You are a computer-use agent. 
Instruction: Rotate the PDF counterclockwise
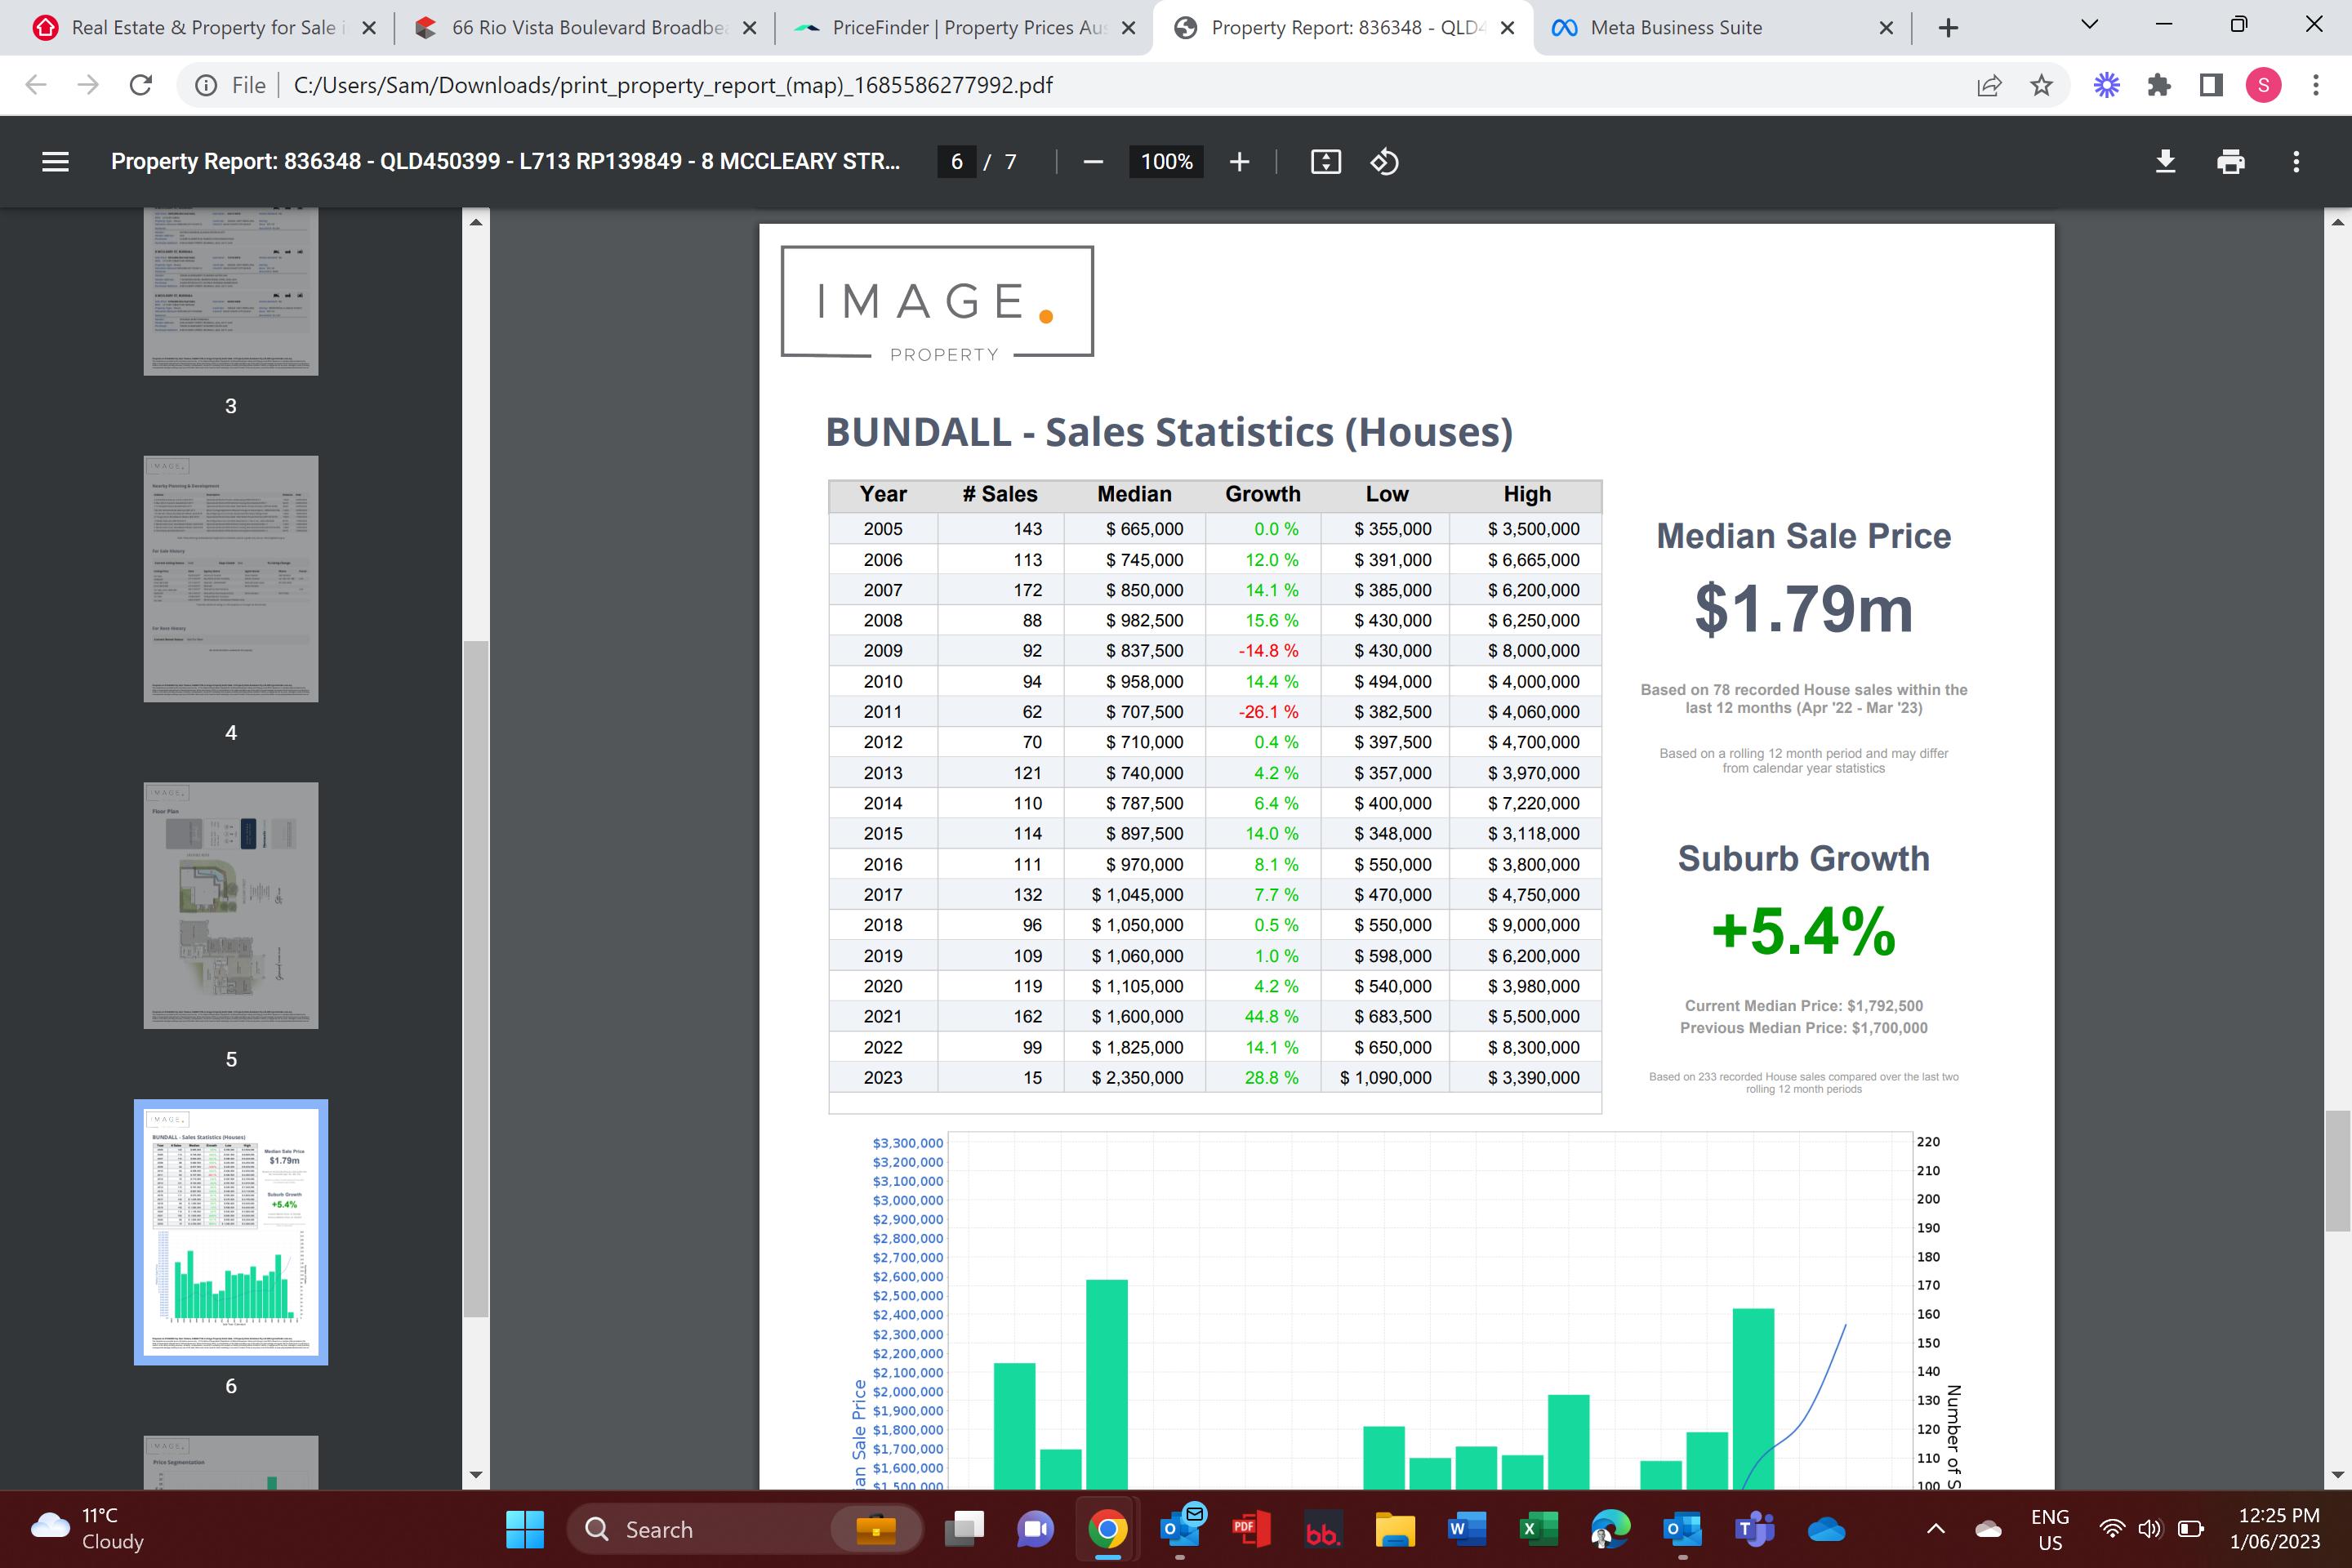click(1384, 162)
